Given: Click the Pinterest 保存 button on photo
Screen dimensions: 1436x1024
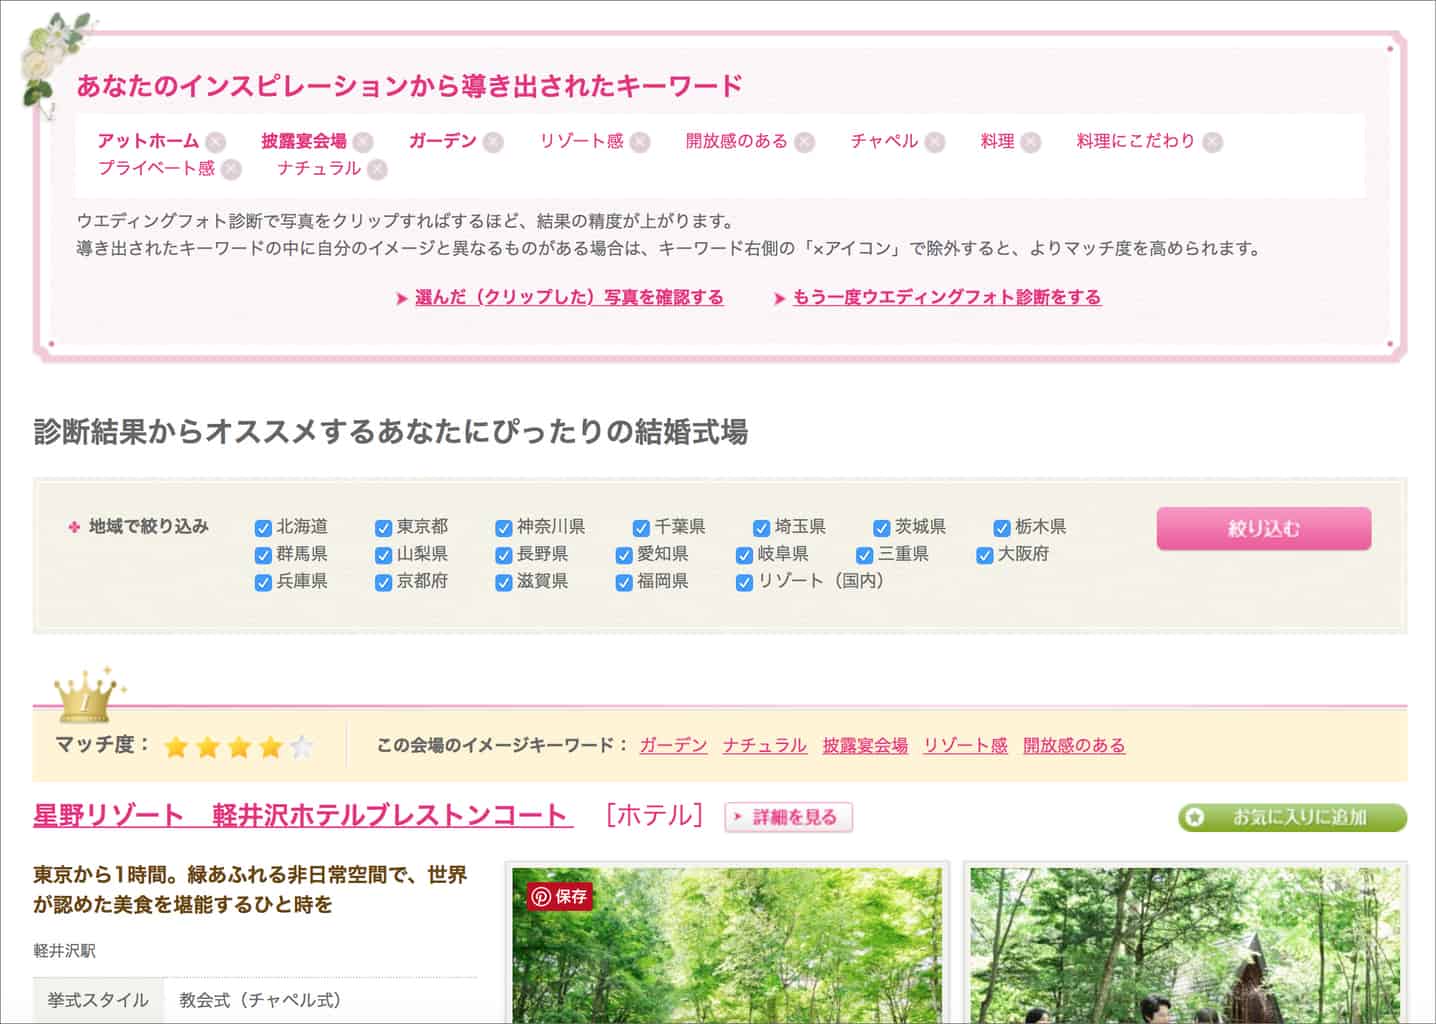Looking at the screenshot, I should [x=560, y=896].
